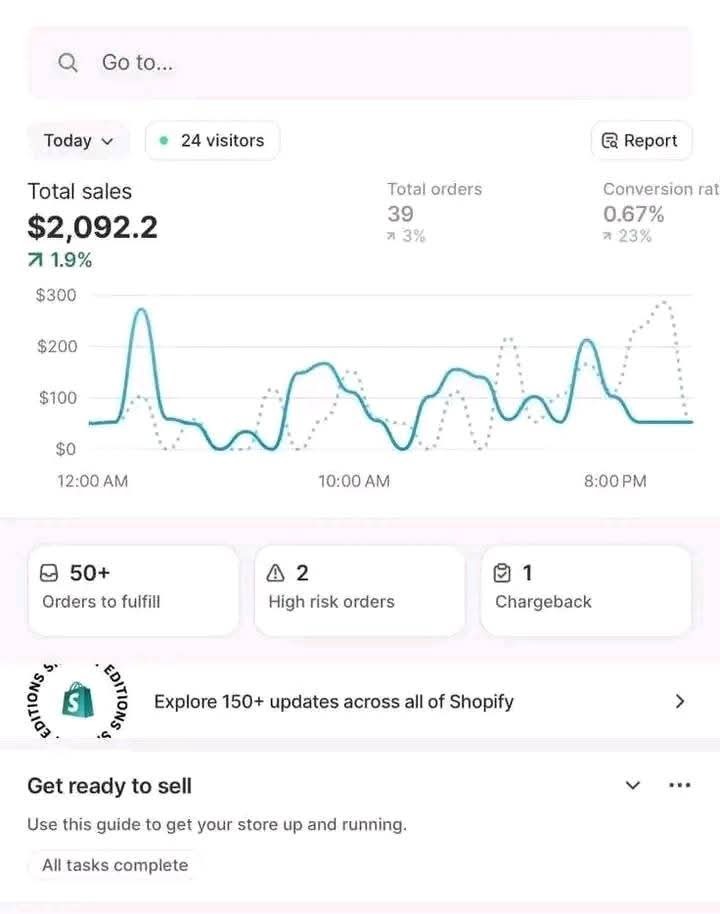720x914 pixels.
Task: Open the three-dot options for Get ready to sell
Action: click(x=679, y=785)
